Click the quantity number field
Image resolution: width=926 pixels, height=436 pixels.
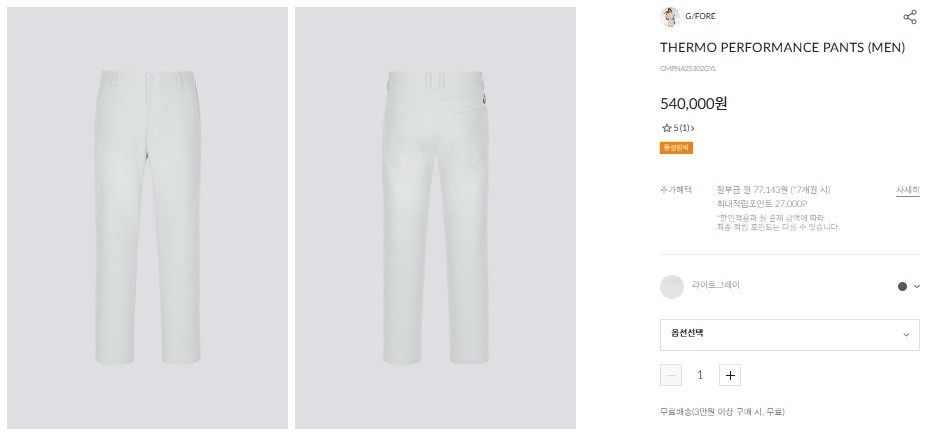[700, 375]
